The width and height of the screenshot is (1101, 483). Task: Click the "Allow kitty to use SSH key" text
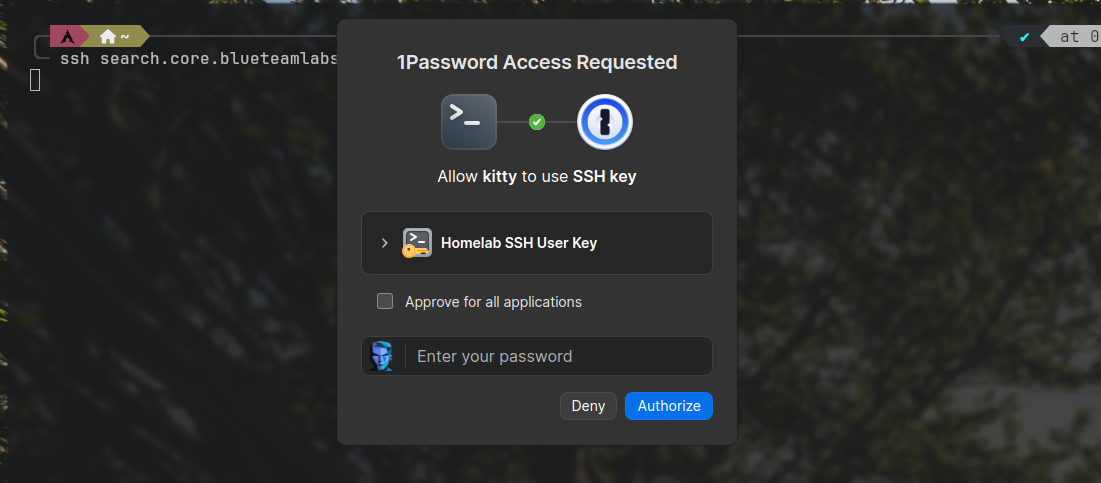pyautogui.click(x=537, y=177)
